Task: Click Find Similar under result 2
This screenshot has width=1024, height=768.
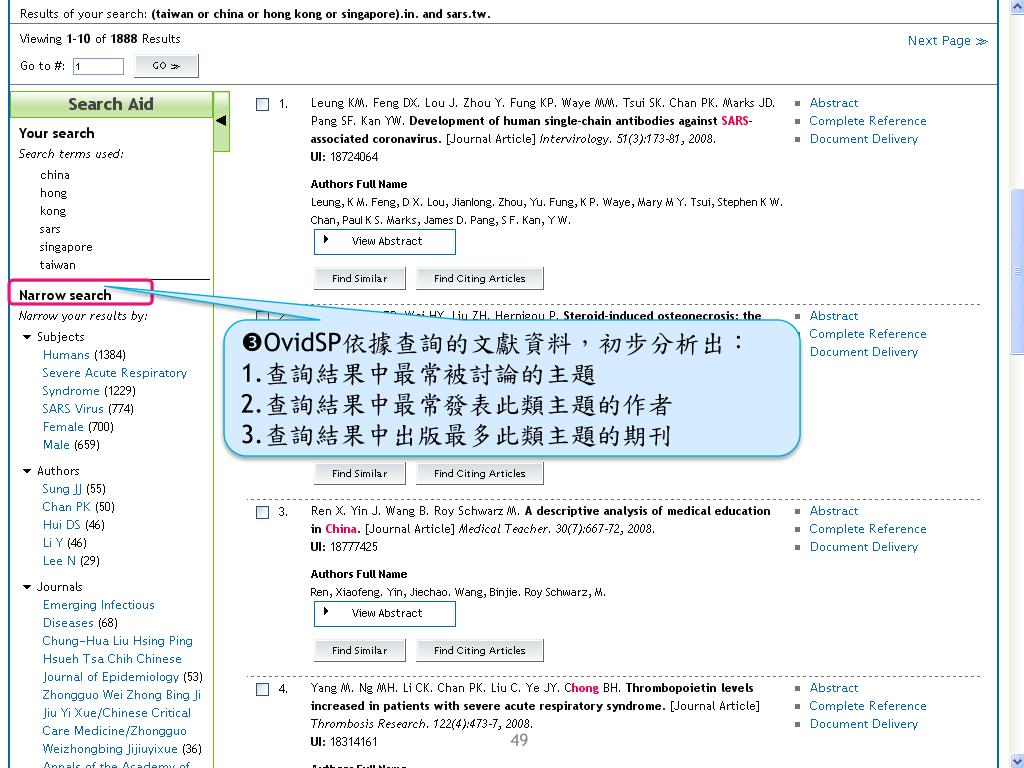Action: click(359, 473)
